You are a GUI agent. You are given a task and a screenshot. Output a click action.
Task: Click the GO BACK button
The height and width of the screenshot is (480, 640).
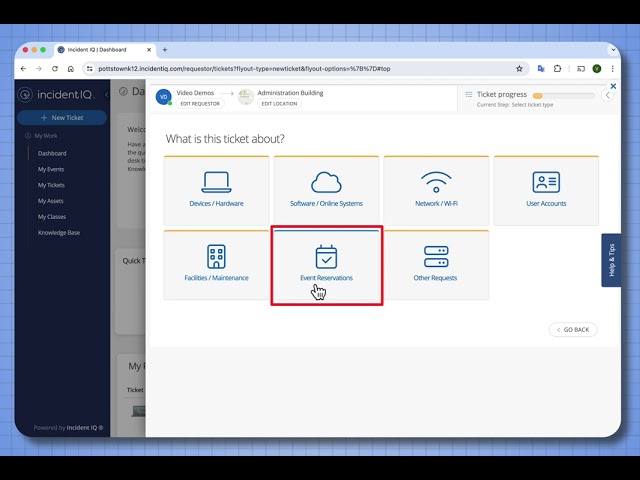click(x=573, y=329)
